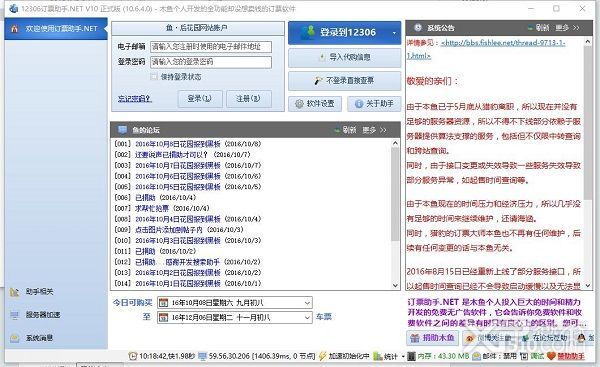Expand the arrow on 登录到12306 button
This screenshot has width=600, height=367.
(x=394, y=33)
